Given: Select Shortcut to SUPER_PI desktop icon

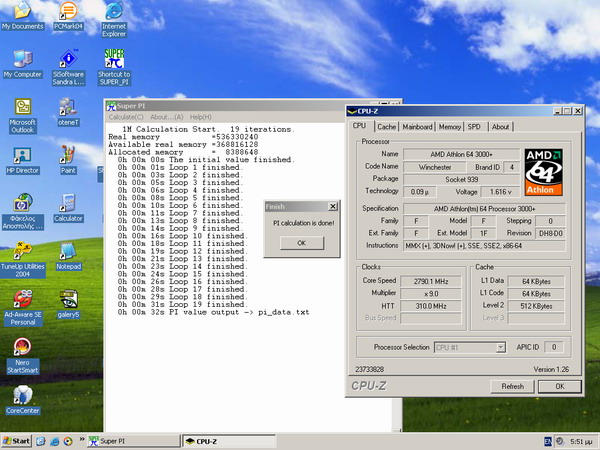Looking at the screenshot, I should (x=114, y=68).
